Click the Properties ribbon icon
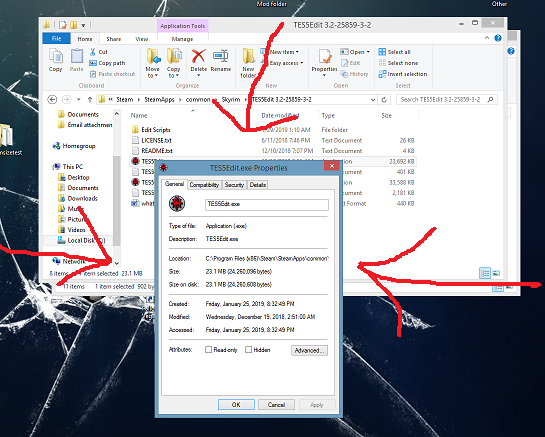545x437 pixels. pos(325,56)
